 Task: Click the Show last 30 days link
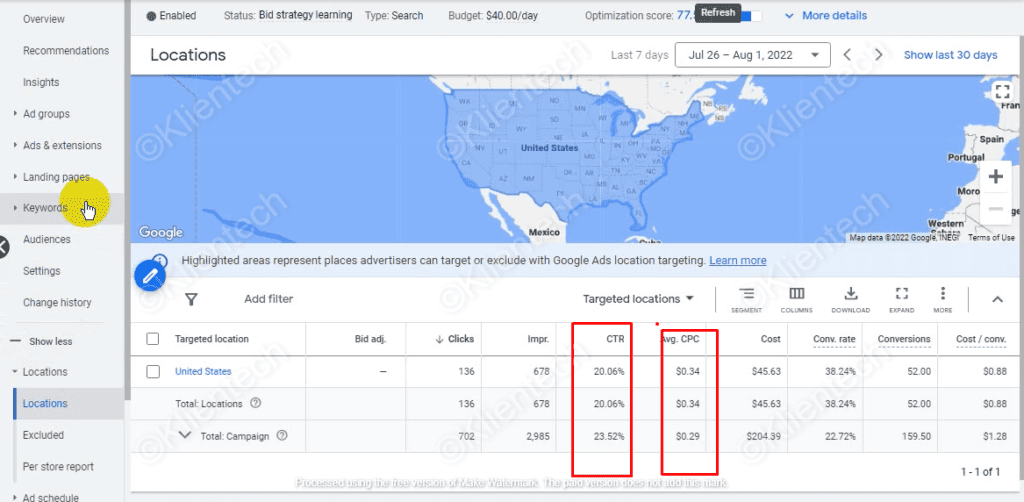(950, 55)
